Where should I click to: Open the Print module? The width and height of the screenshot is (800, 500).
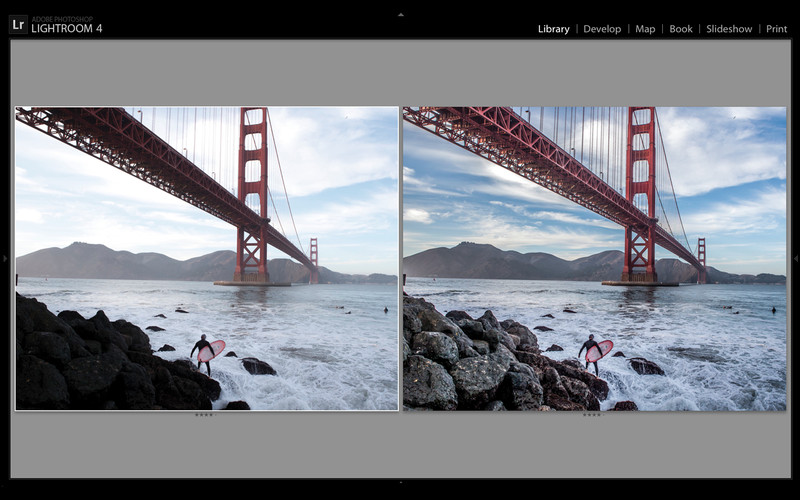(776, 29)
